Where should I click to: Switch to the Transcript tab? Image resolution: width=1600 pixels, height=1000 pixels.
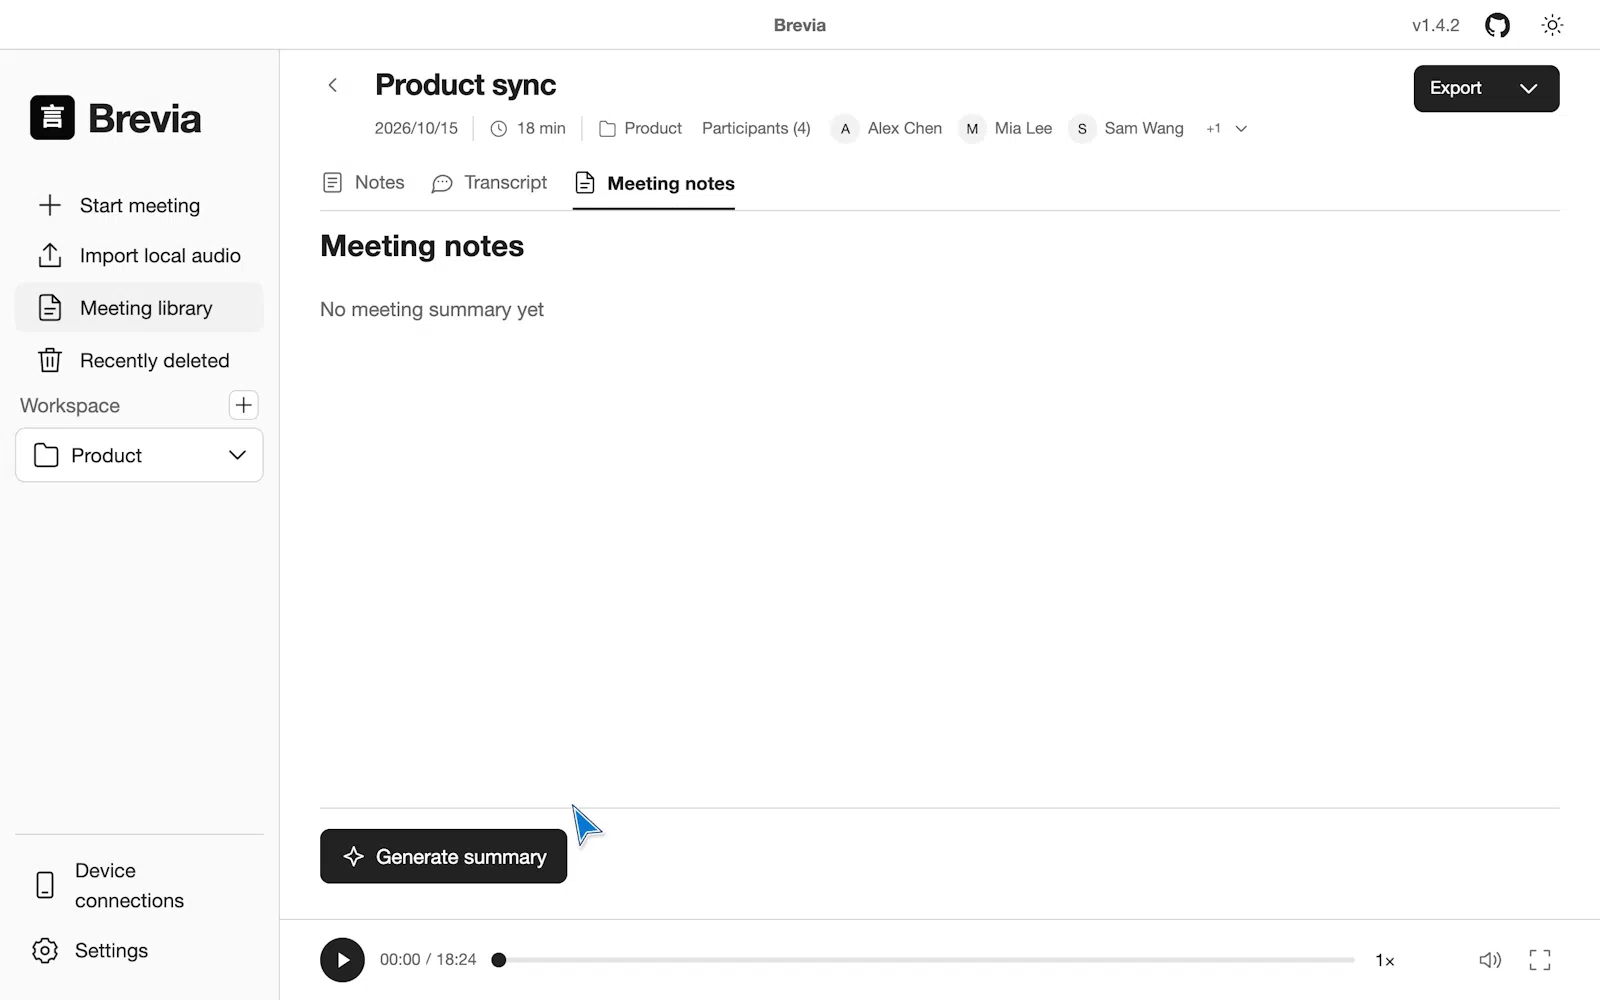[489, 183]
